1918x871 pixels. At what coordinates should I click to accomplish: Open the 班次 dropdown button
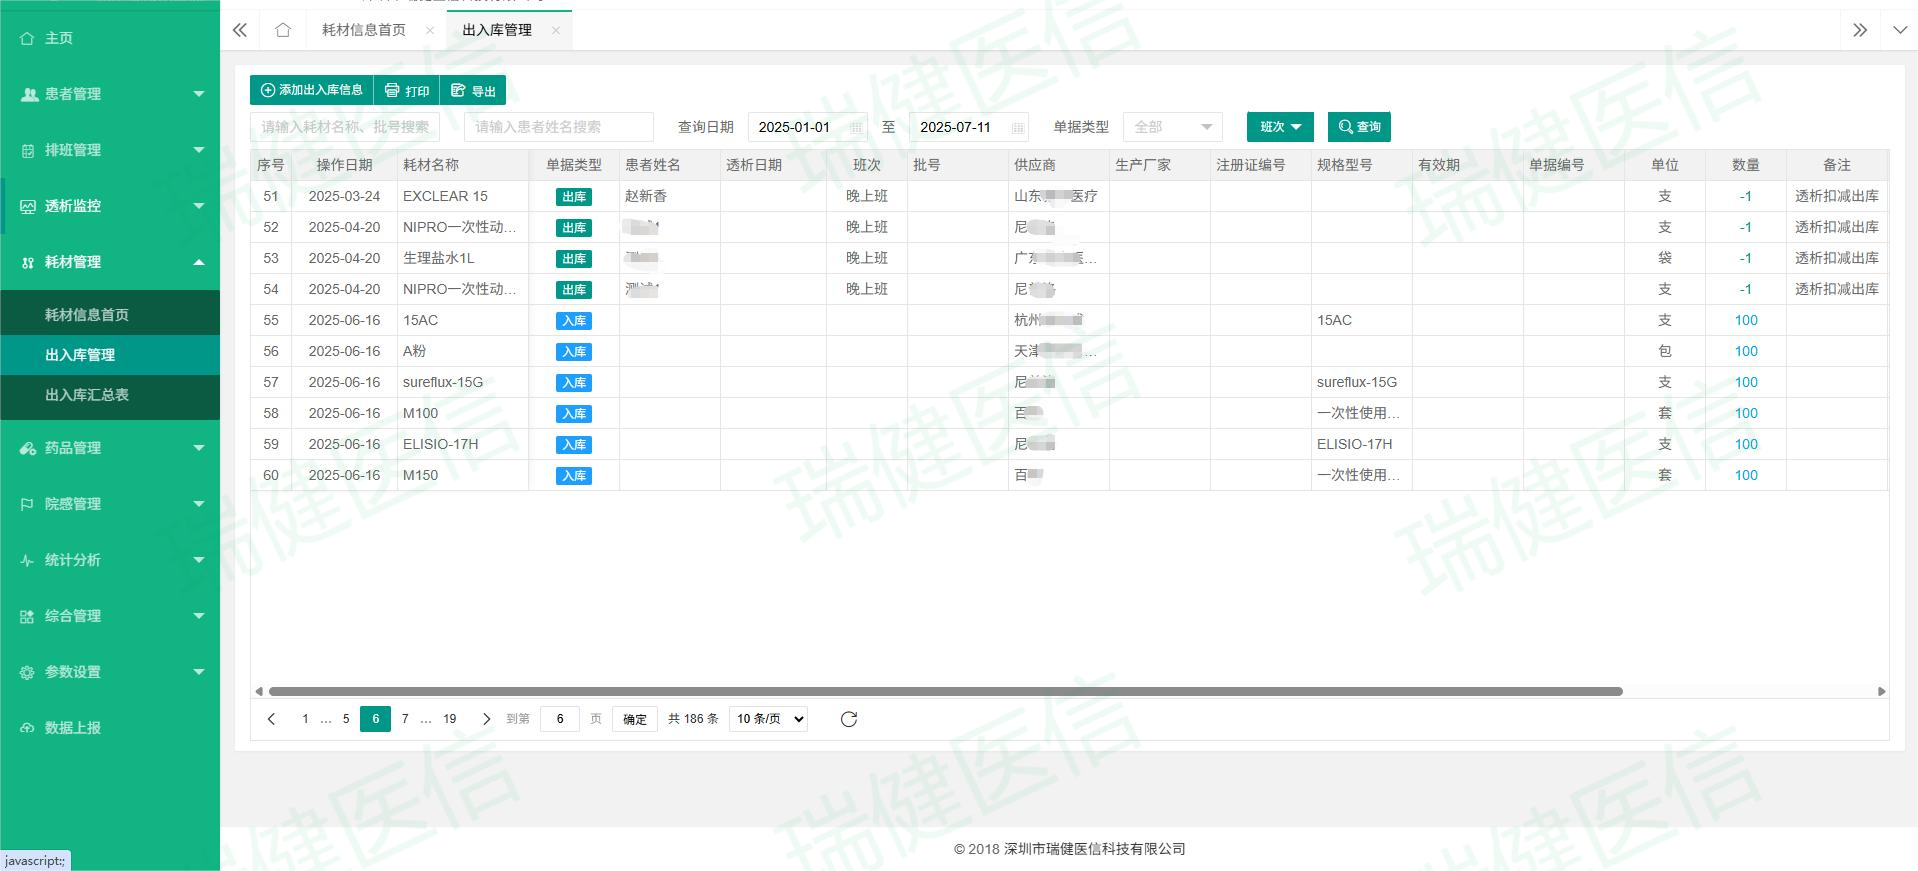(1280, 127)
